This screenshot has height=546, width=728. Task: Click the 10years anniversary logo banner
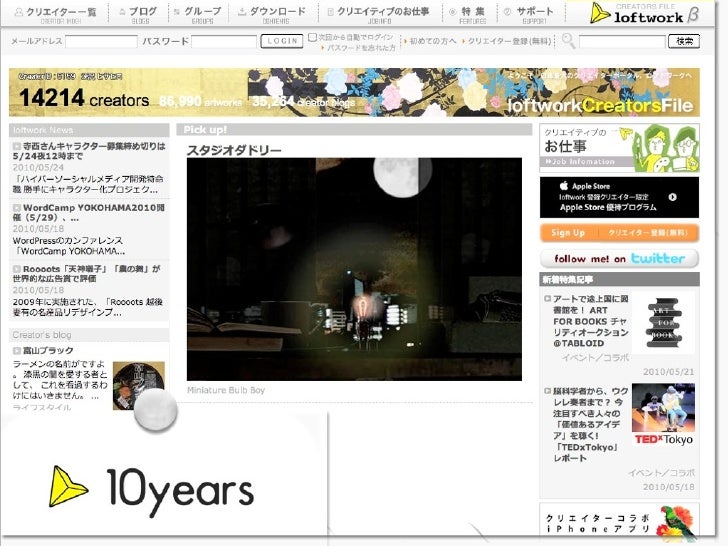[x=152, y=491]
